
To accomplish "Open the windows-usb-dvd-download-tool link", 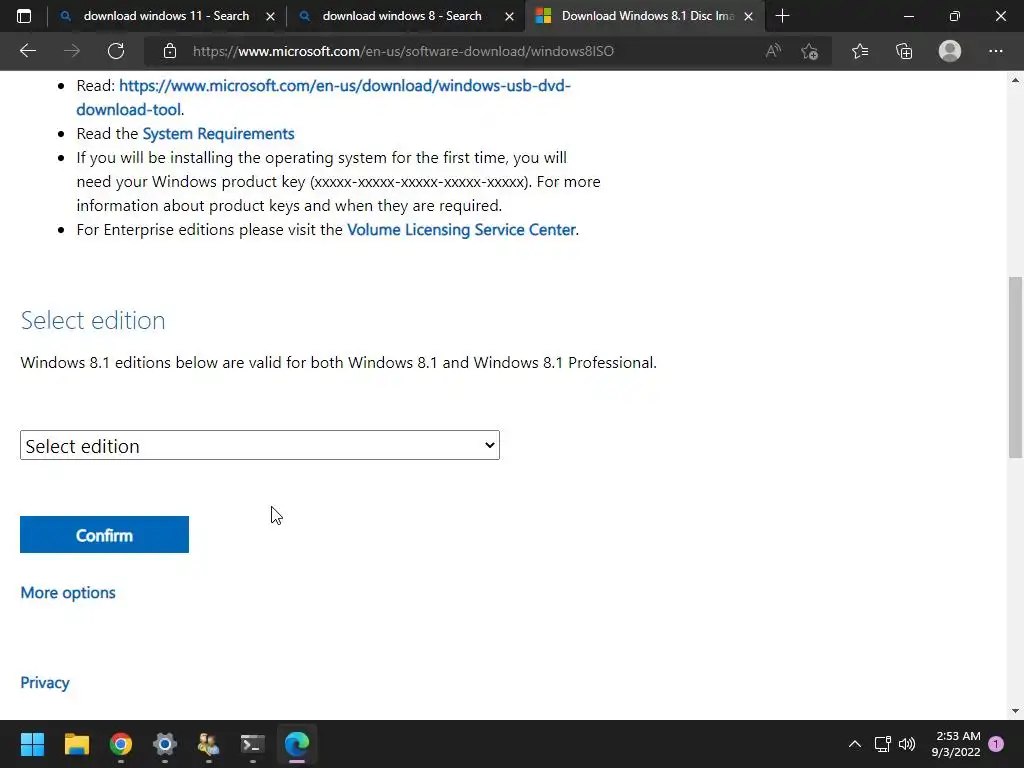I will click(x=323, y=97).
